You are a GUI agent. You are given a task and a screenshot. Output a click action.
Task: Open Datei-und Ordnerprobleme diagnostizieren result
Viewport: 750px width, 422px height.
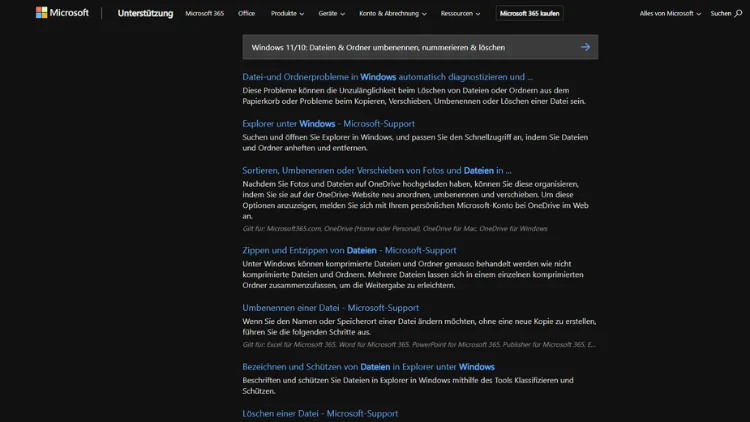pyautogui.click(x=387, y=77)
